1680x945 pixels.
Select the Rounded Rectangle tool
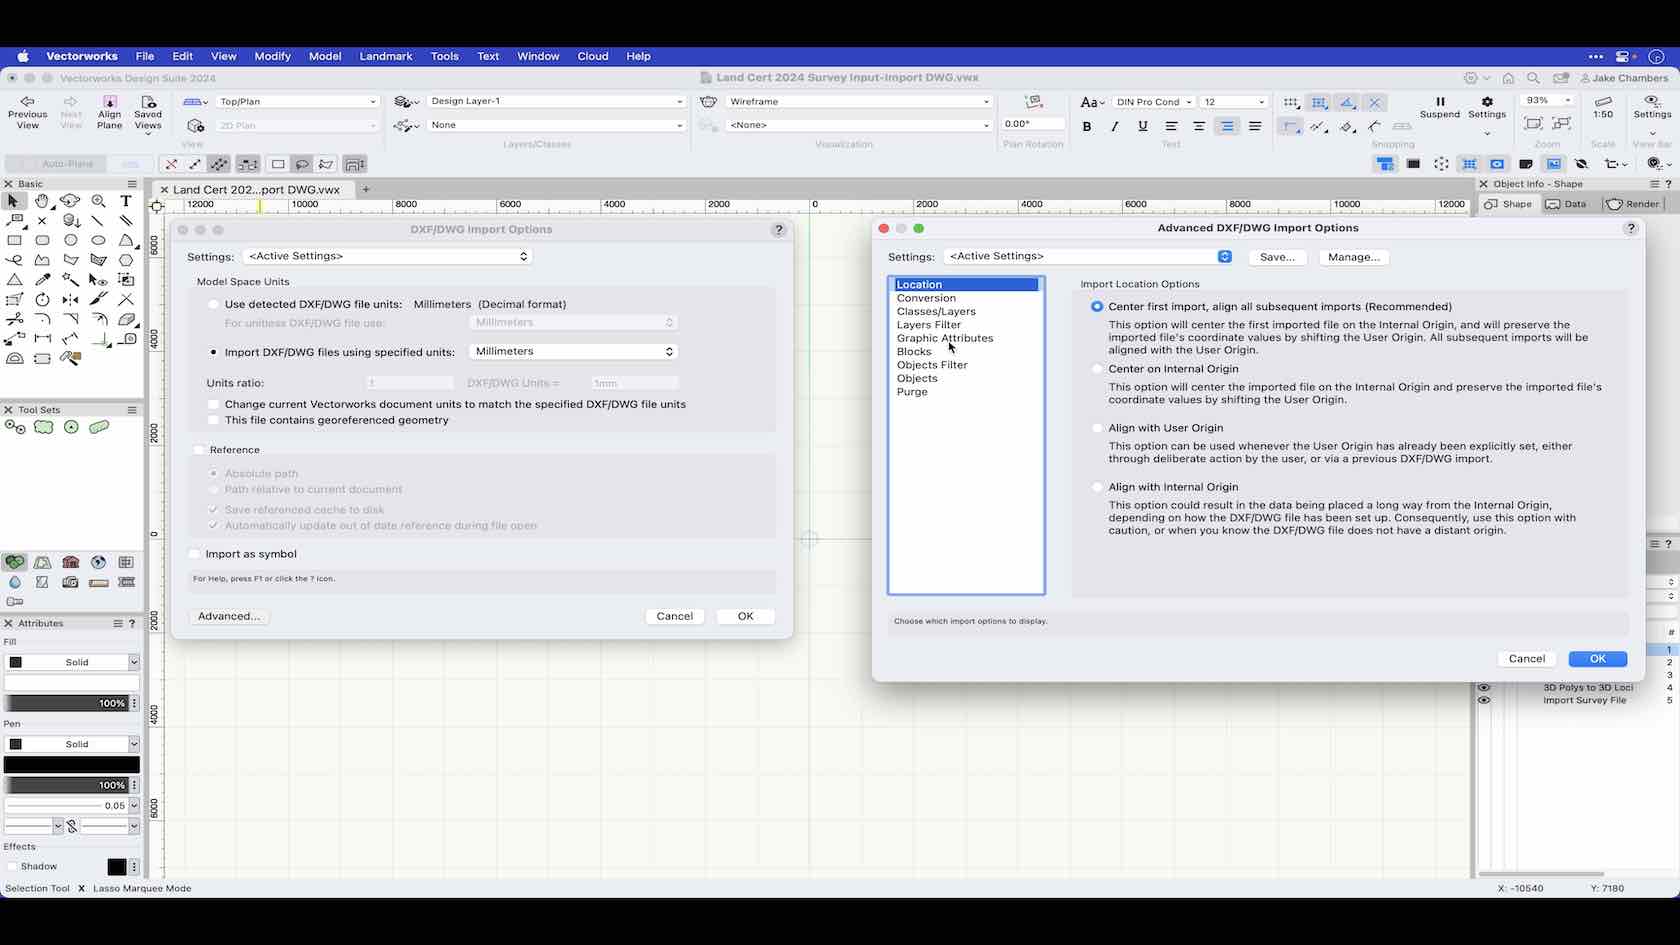click(x=42, y=241)
